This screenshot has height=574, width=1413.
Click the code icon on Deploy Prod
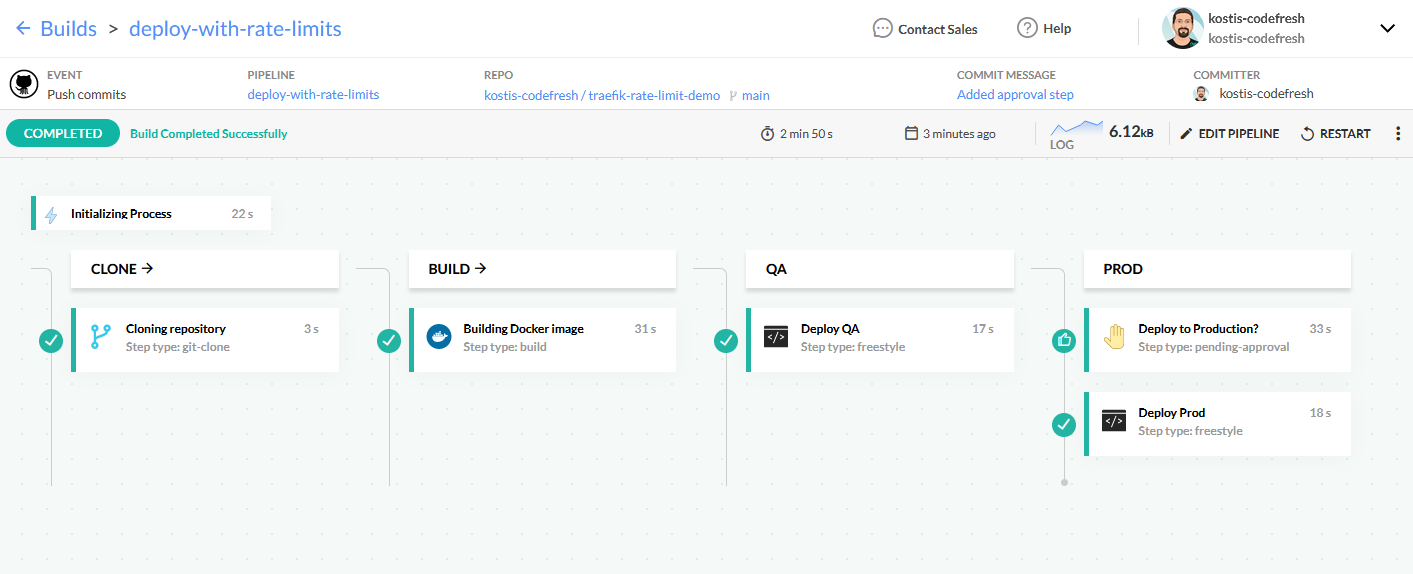pos(1114,421)
